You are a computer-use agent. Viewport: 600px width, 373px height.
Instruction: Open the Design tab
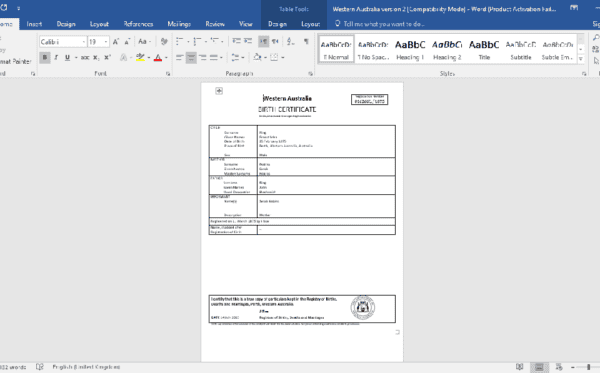66,24
